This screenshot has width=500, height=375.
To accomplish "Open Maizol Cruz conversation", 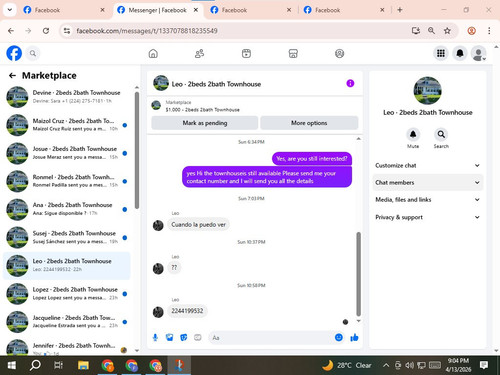I will pos(67,125).
